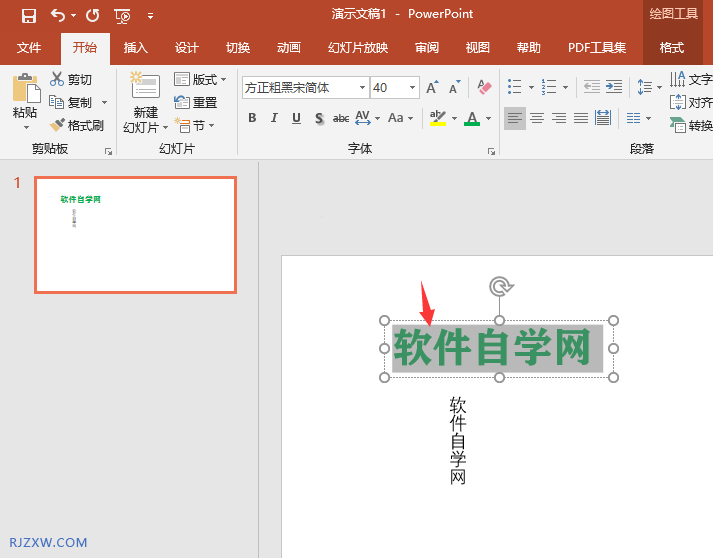Expand the font size dropdown showing 40

412,88
